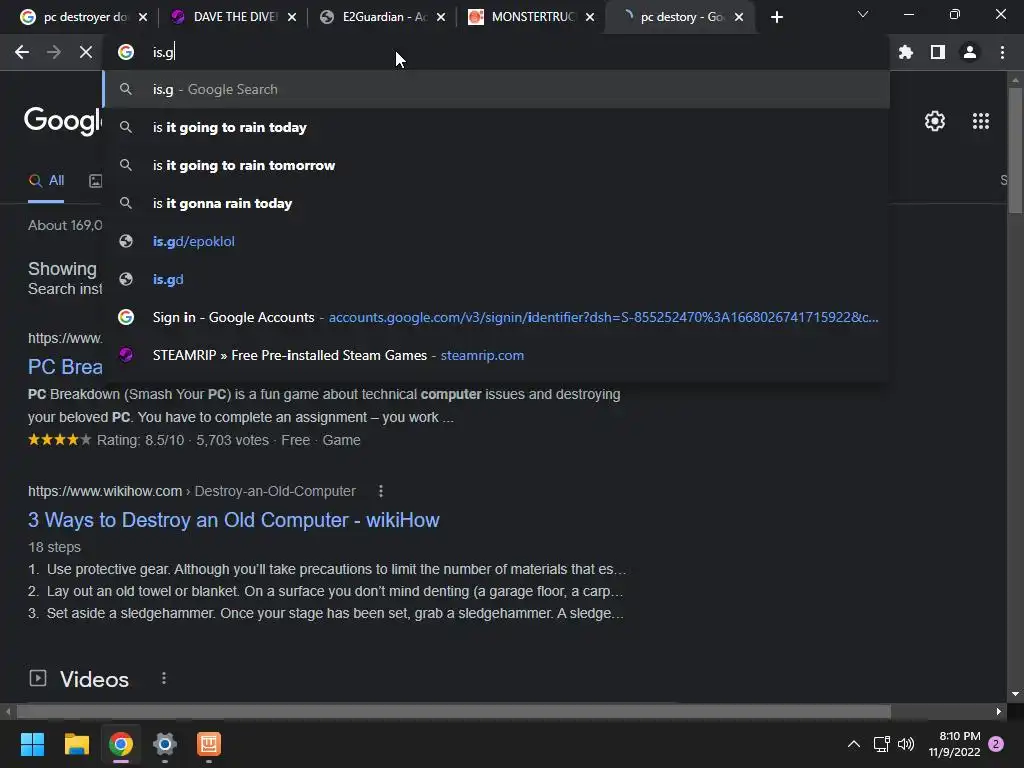Click the Chrome taskbar icon
The height and width of the screenshot is (768, 1024).
[x=121, y=744]
